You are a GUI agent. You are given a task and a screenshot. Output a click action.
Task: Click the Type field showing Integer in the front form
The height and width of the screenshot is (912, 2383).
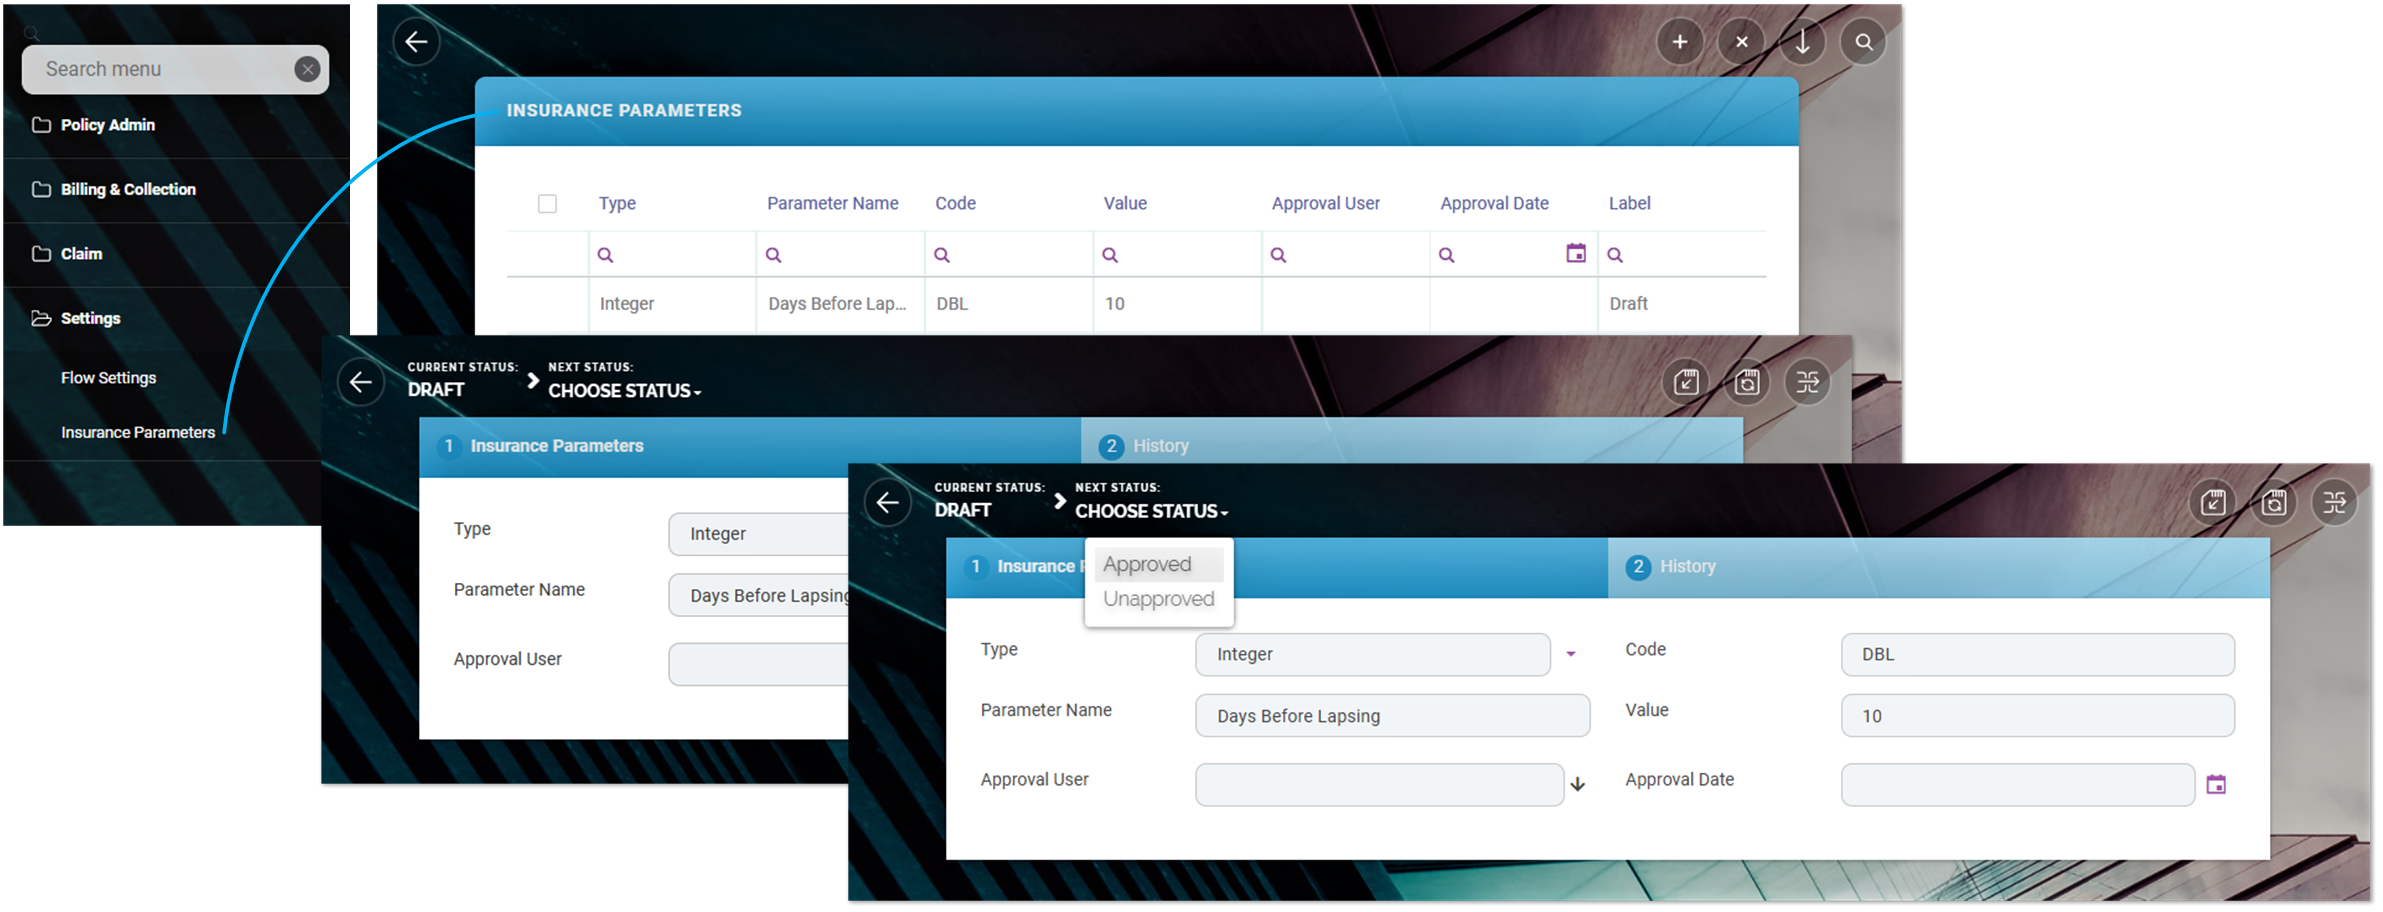1373,654
